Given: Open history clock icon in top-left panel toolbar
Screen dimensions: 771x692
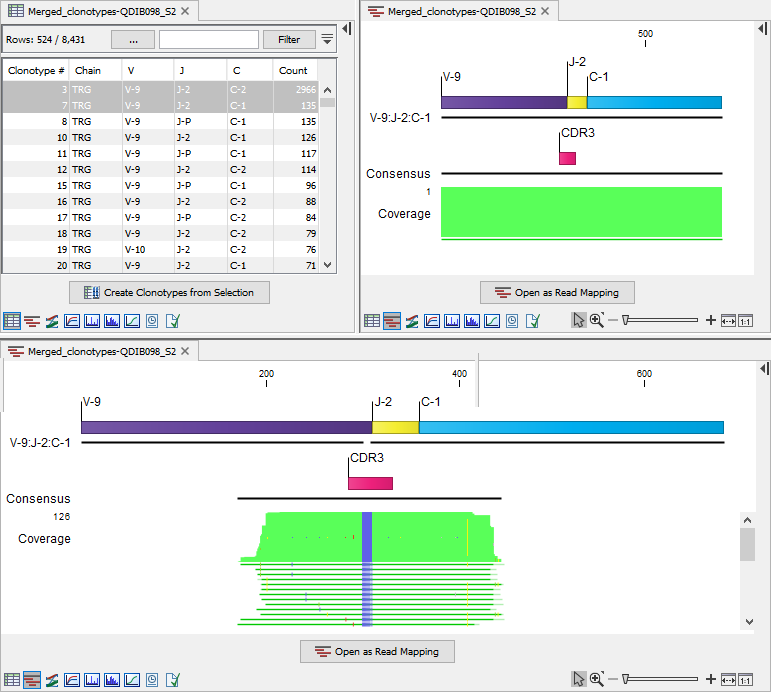Looking at the screenshot, I should pos(152,321).
